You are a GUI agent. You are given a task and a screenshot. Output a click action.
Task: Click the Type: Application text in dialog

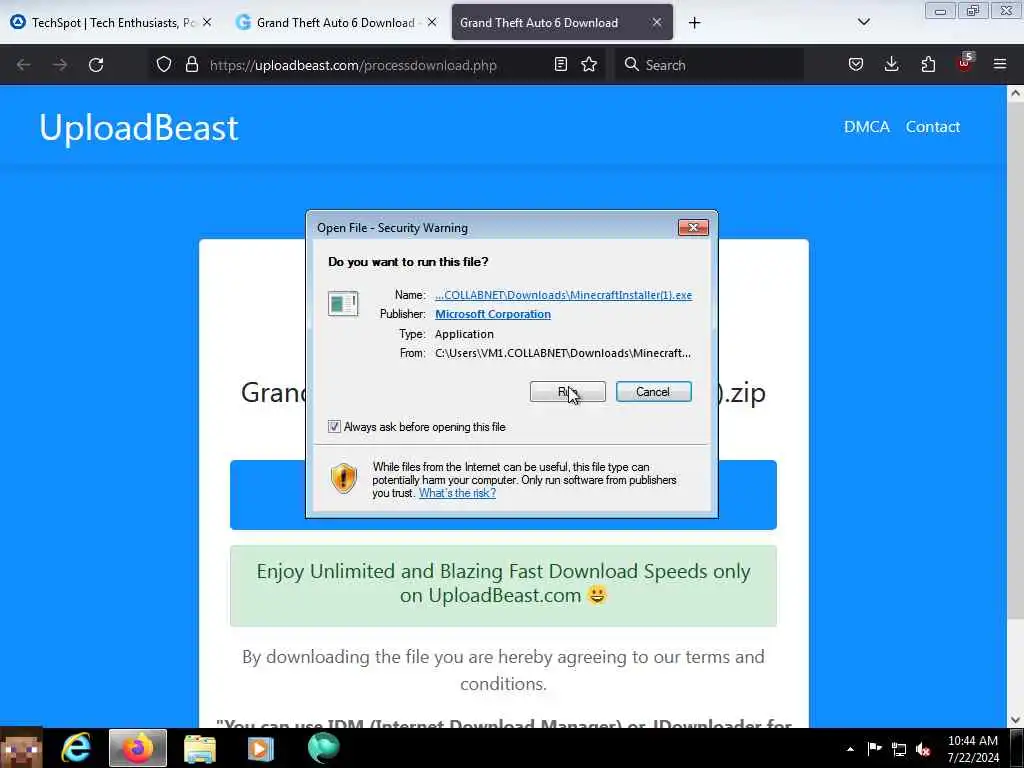pos(464,334)
